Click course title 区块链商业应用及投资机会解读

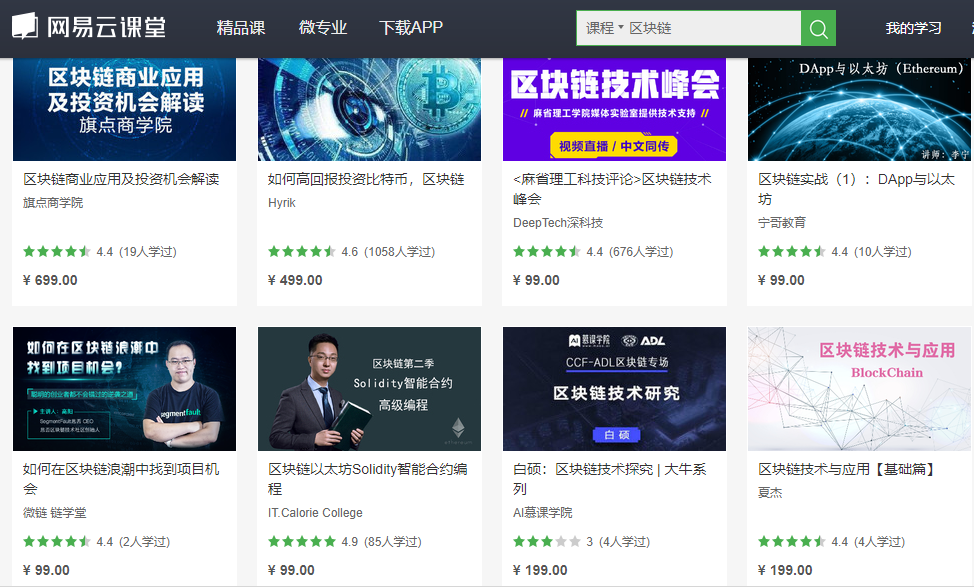tap(121, 179)
